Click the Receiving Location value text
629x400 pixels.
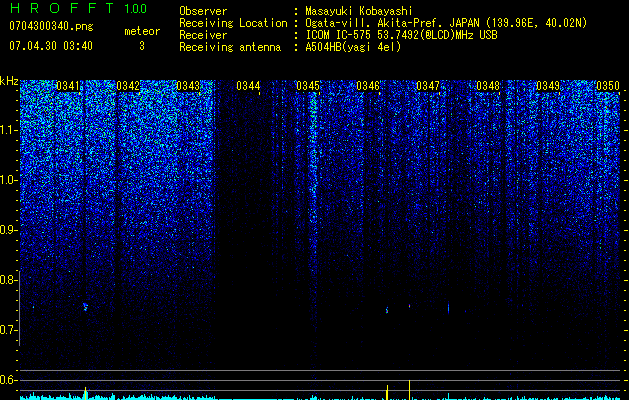coord(446,23)
